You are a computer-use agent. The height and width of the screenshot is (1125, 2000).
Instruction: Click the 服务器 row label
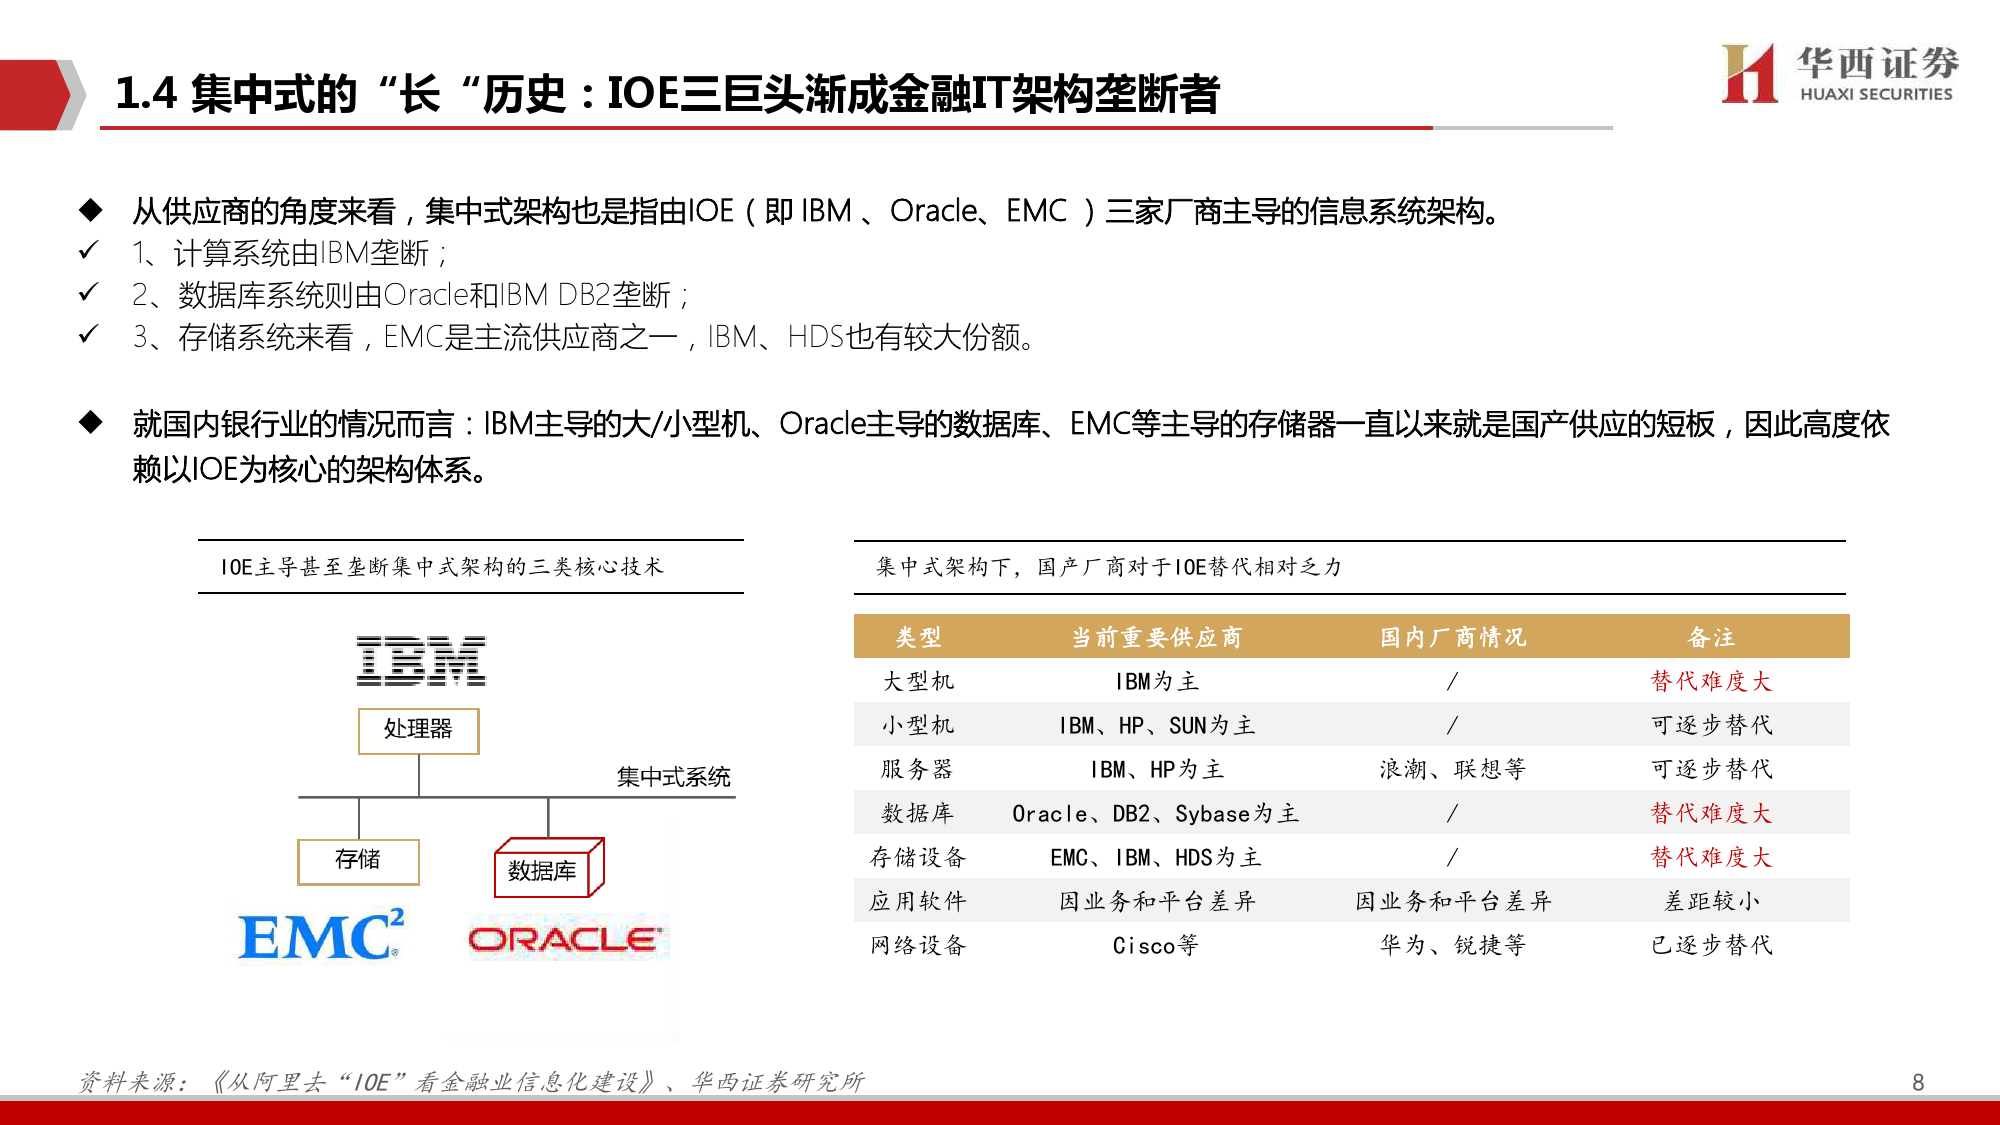(x=918, y=769)
